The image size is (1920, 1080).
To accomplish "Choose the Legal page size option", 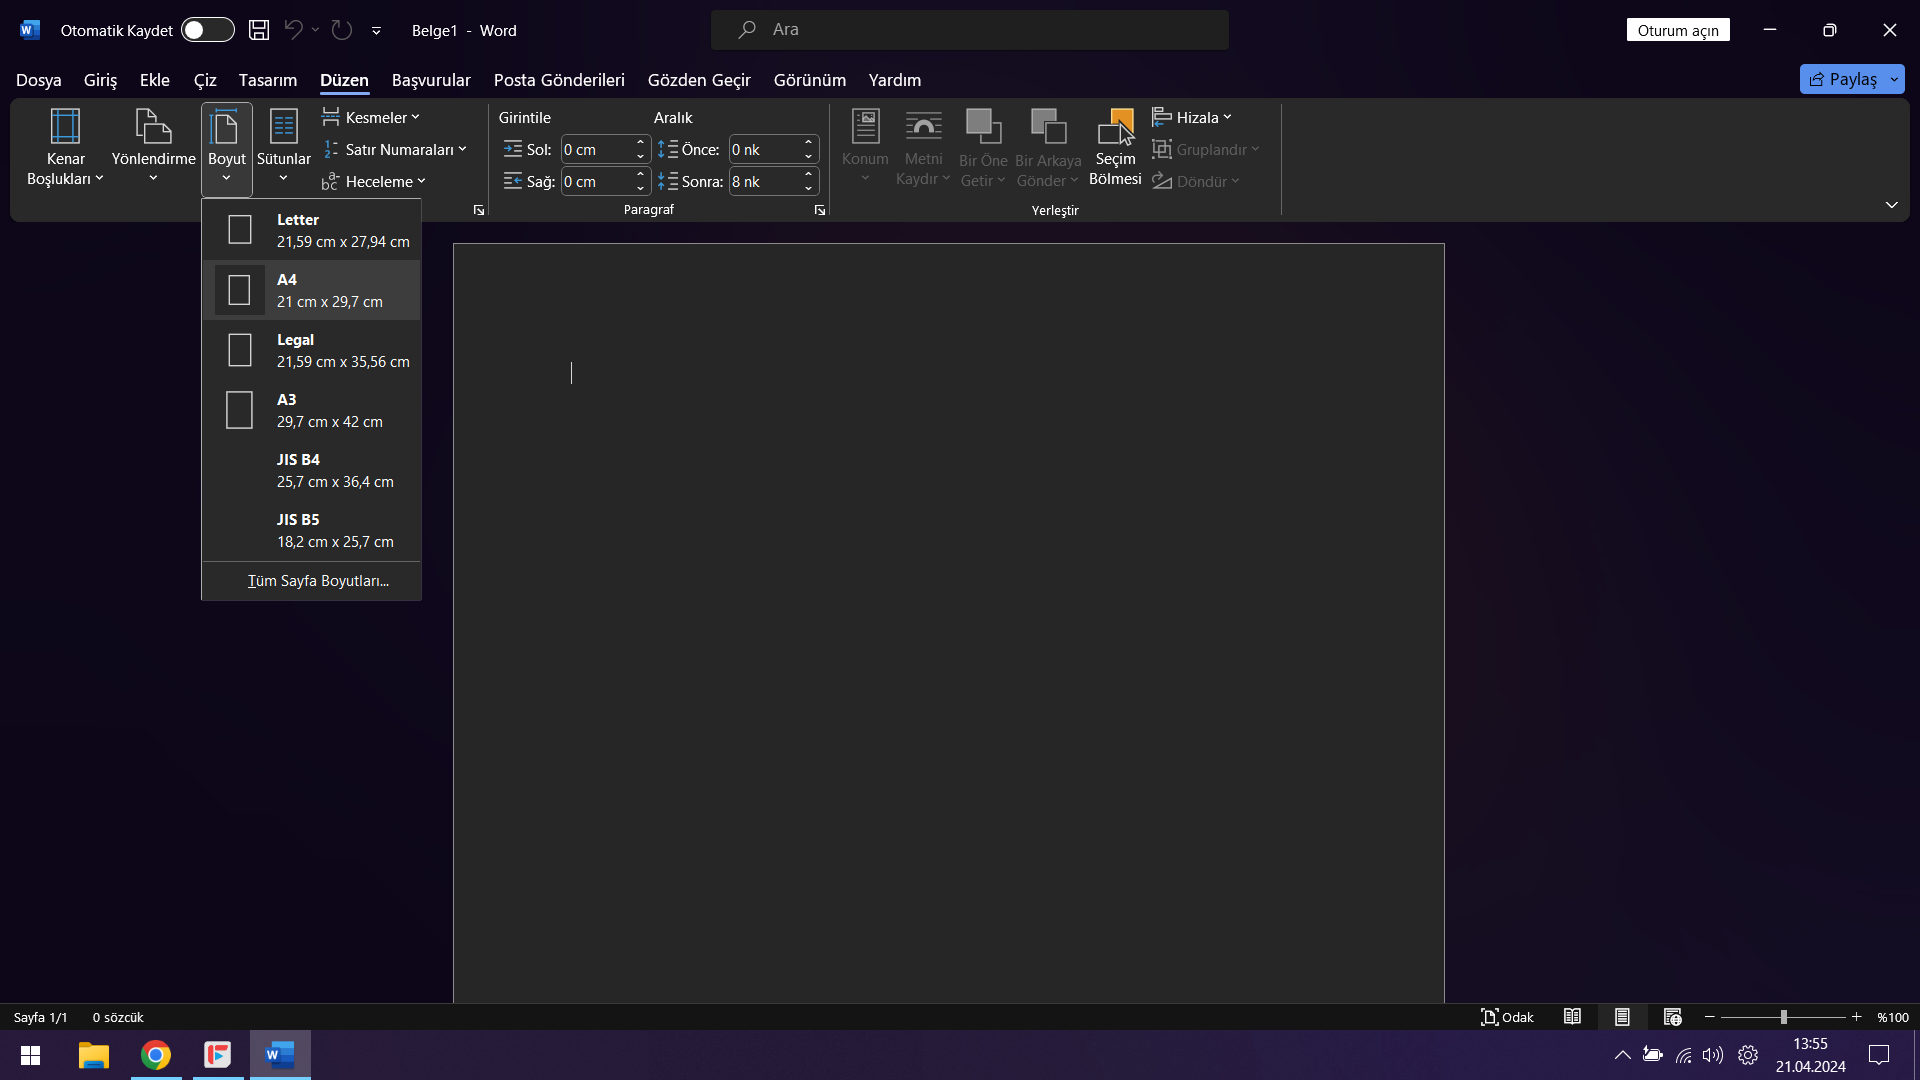I will coord(311,350).
